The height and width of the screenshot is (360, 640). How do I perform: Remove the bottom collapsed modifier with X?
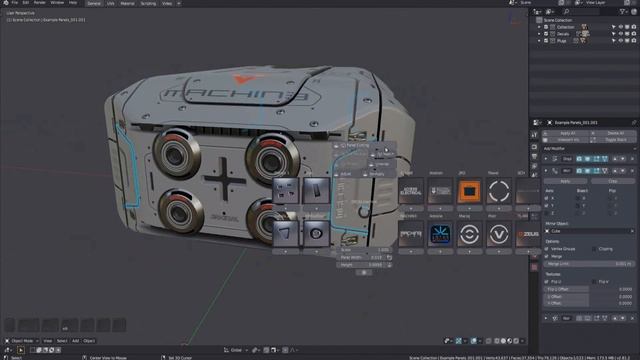633,318
